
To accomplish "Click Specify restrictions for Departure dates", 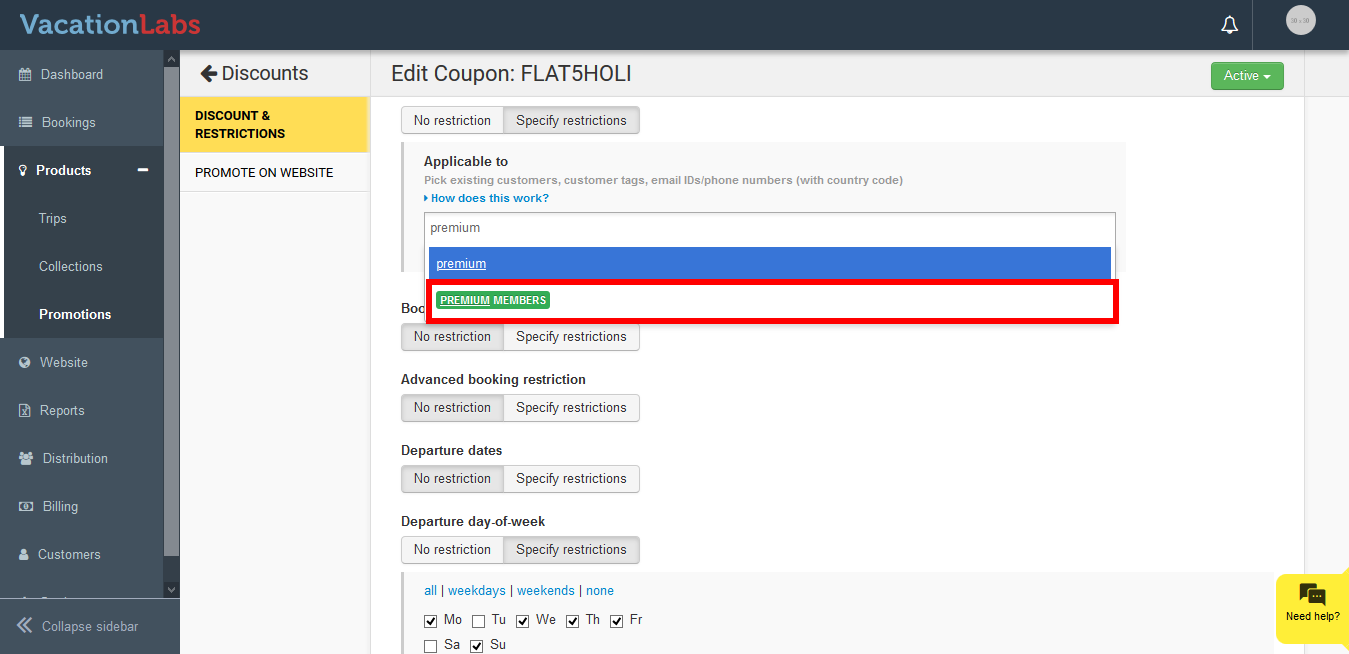I will tap(571, 479).
